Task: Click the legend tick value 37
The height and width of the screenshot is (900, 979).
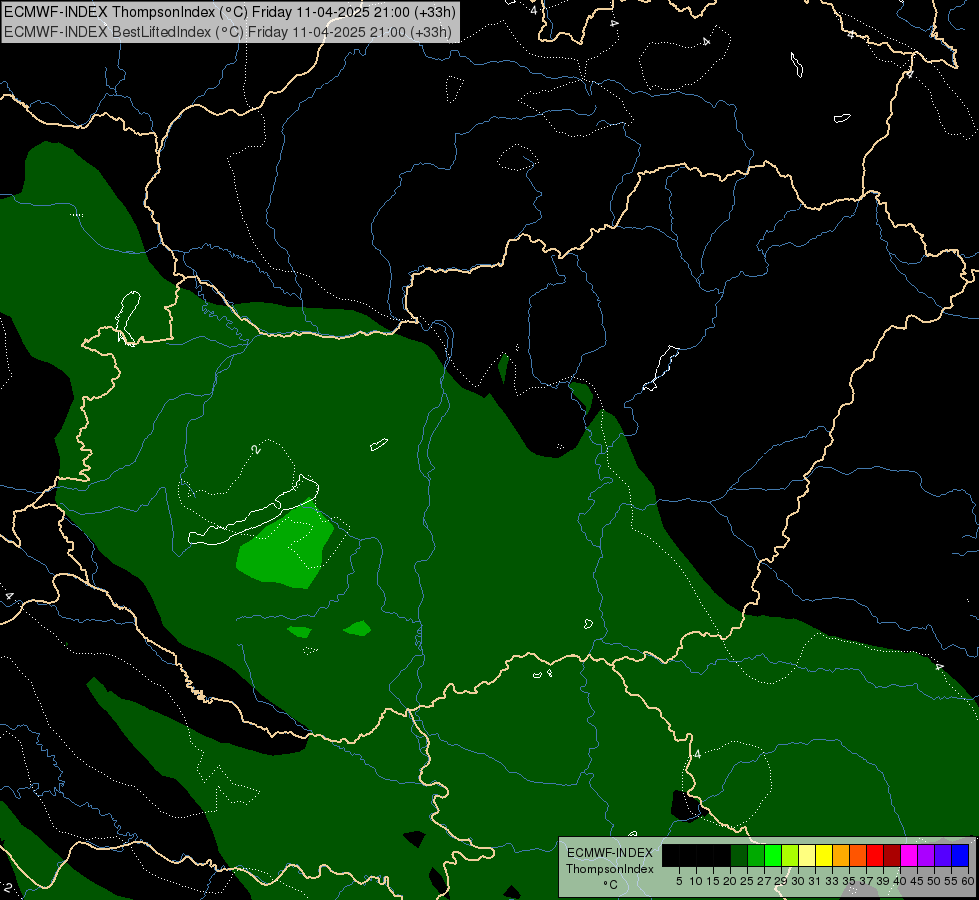Action: coord(866,881)
